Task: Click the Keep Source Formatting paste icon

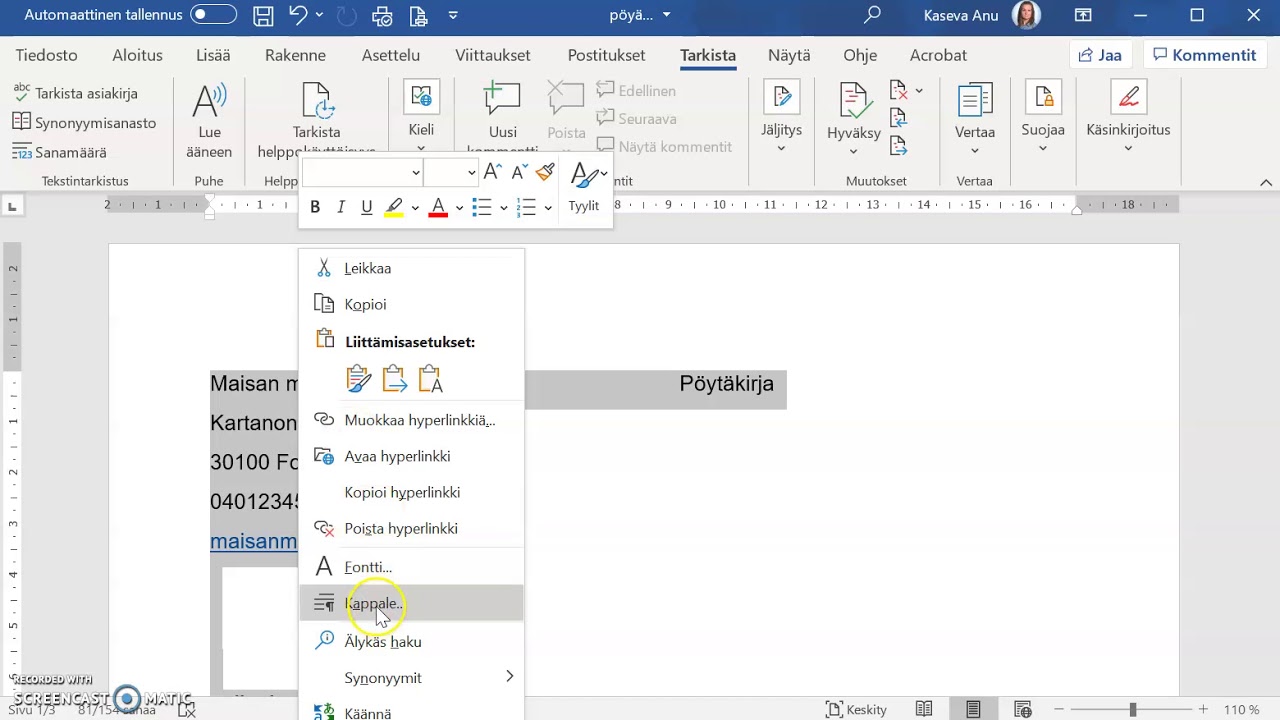Action: 359,379
